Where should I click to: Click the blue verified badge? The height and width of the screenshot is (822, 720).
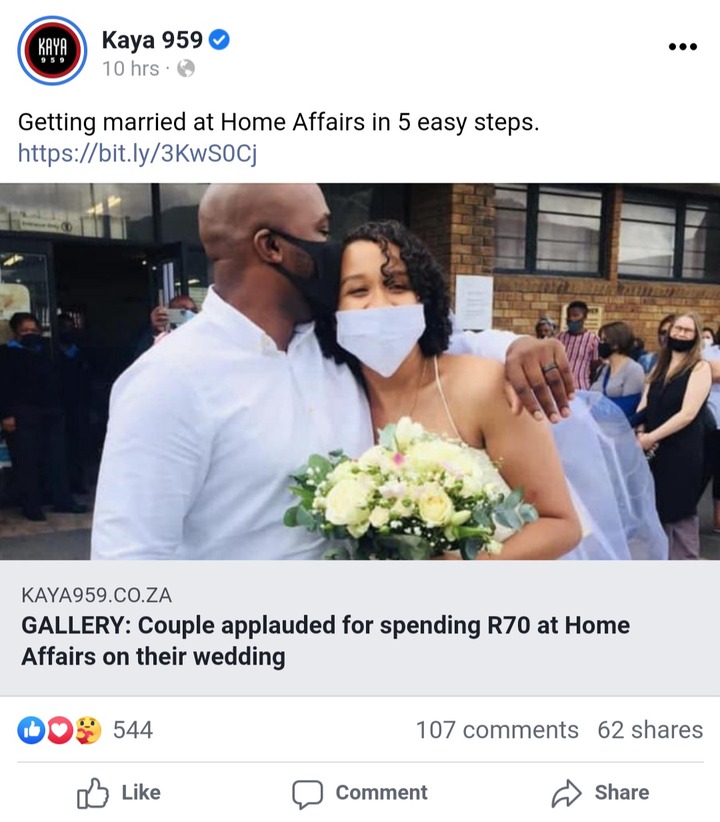(219, 40)
